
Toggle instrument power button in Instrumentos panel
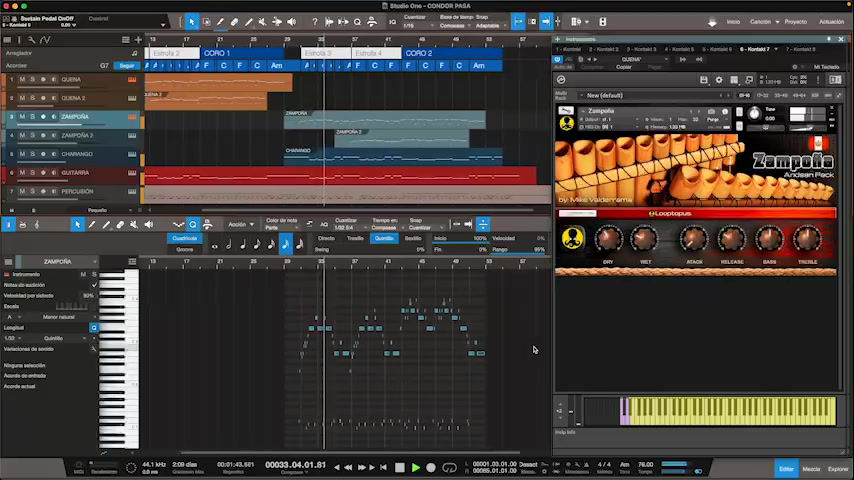(557, 59)
